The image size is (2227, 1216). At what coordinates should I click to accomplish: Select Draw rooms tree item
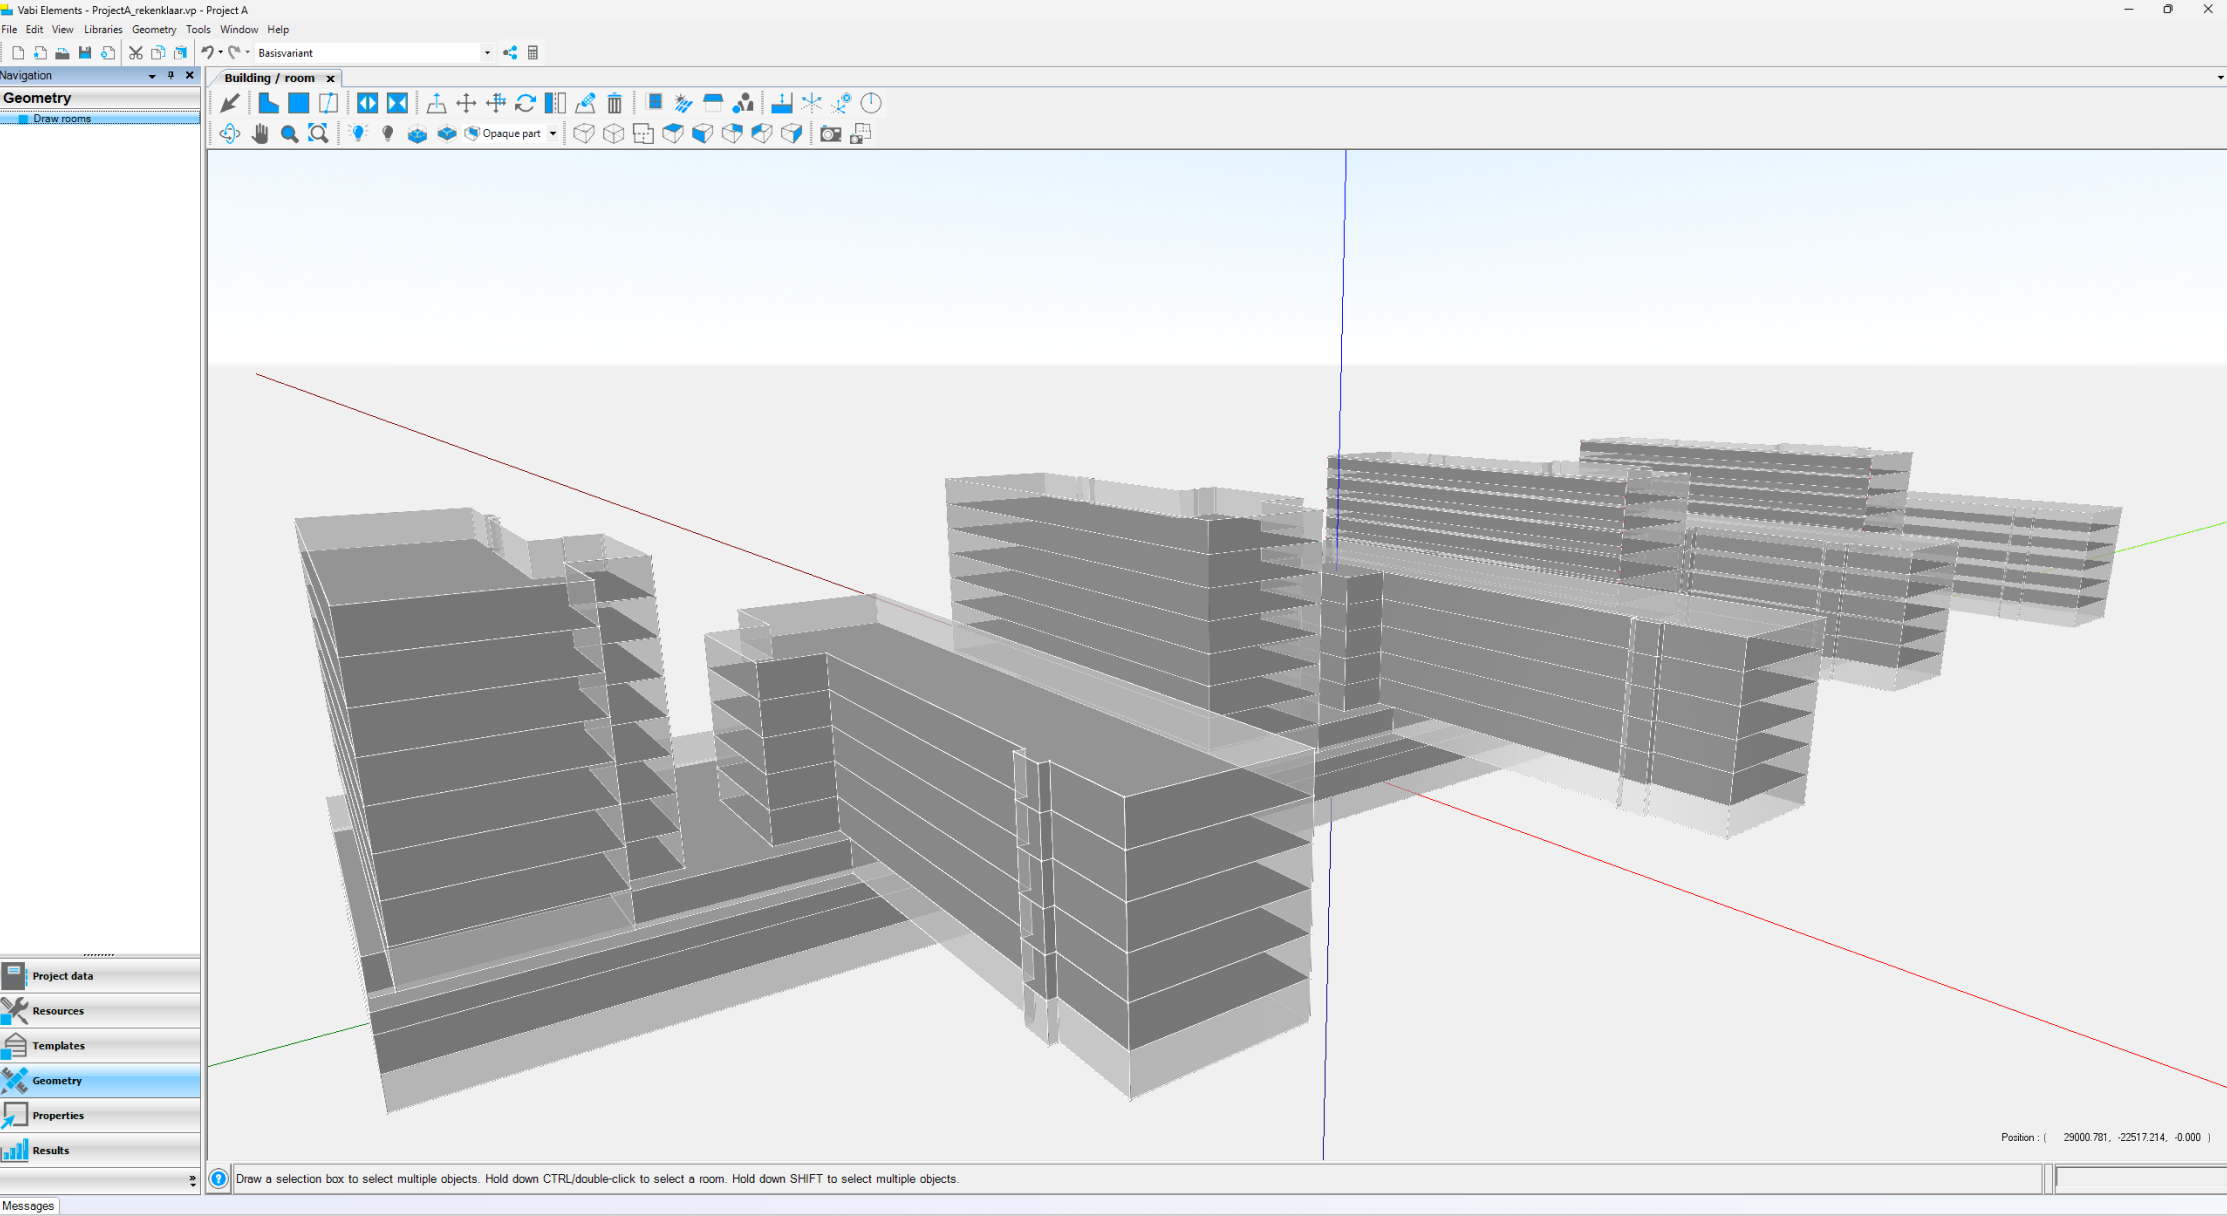point(61,118)
